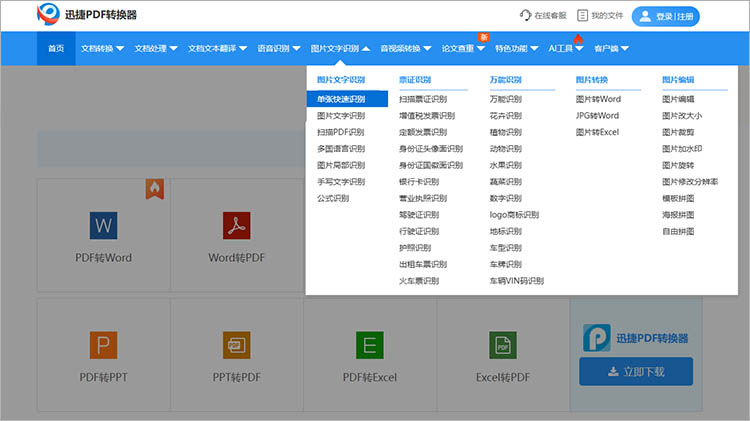
Task: Expand the AI工具 dropdown menu
Action: coord(566,48)
